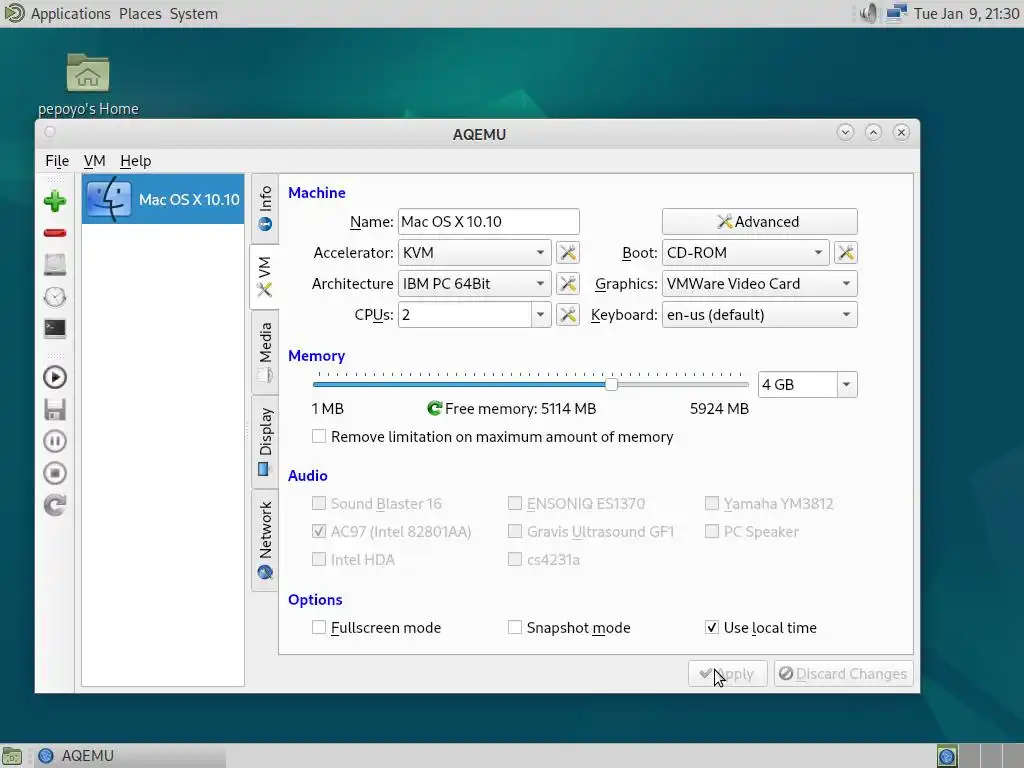1024x768 pixels.
Task: Switch to the VM tab
Action: point(264,277)
